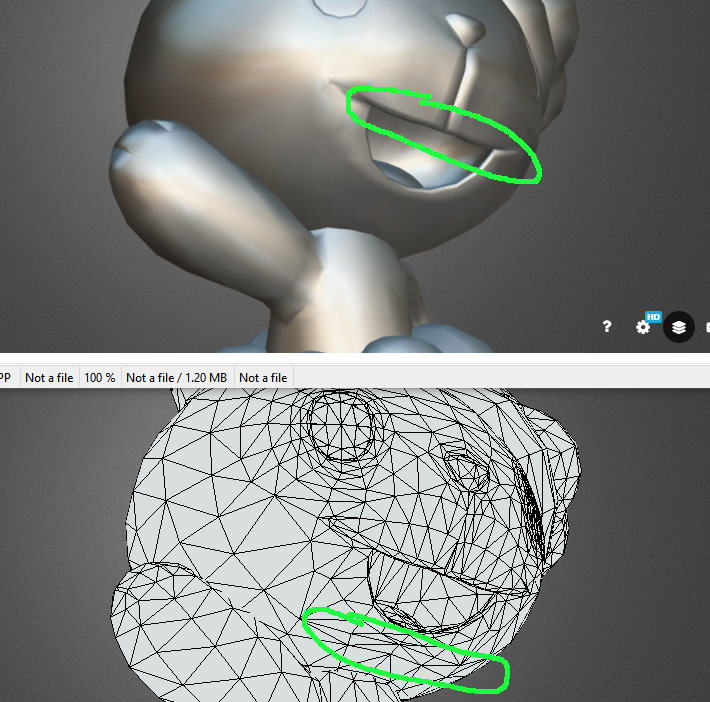This screenshot has width=710, height=702.
Task: Click the 'Not a file' entry left of '100 %'
Action: 49,378
